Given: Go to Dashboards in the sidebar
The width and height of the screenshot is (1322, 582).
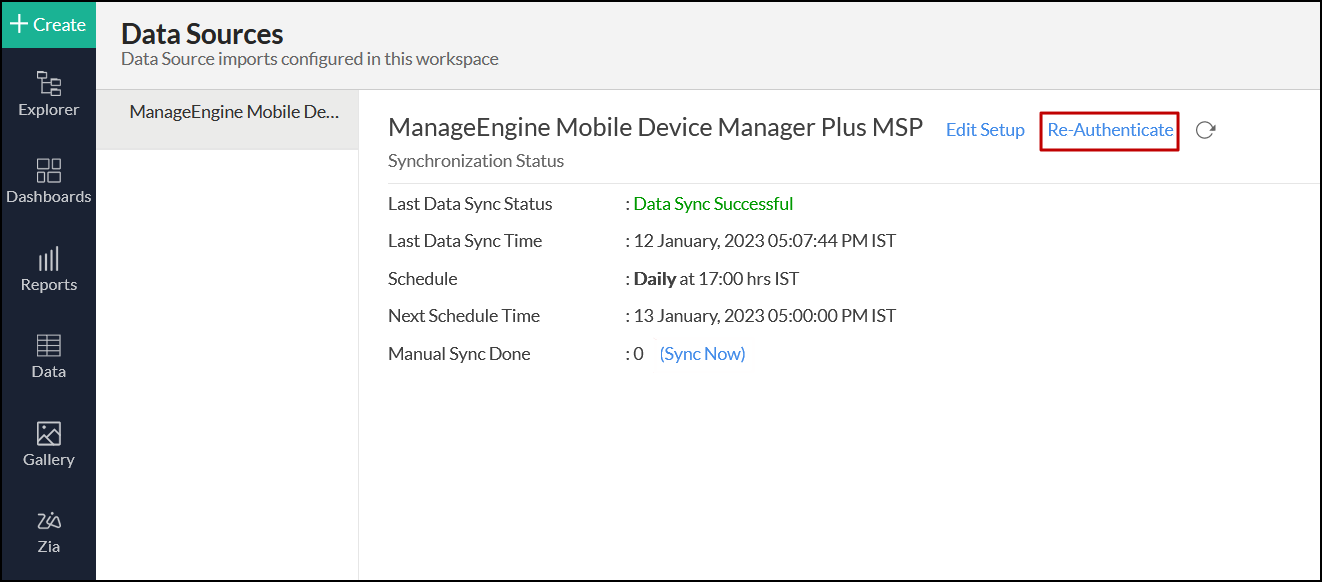Looking at the screenshot, I should 48,171.
